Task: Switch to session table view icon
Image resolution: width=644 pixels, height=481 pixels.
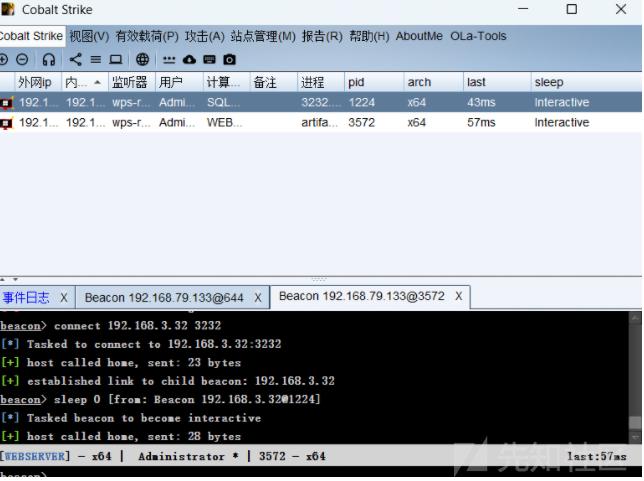Action: coord(96,60)
